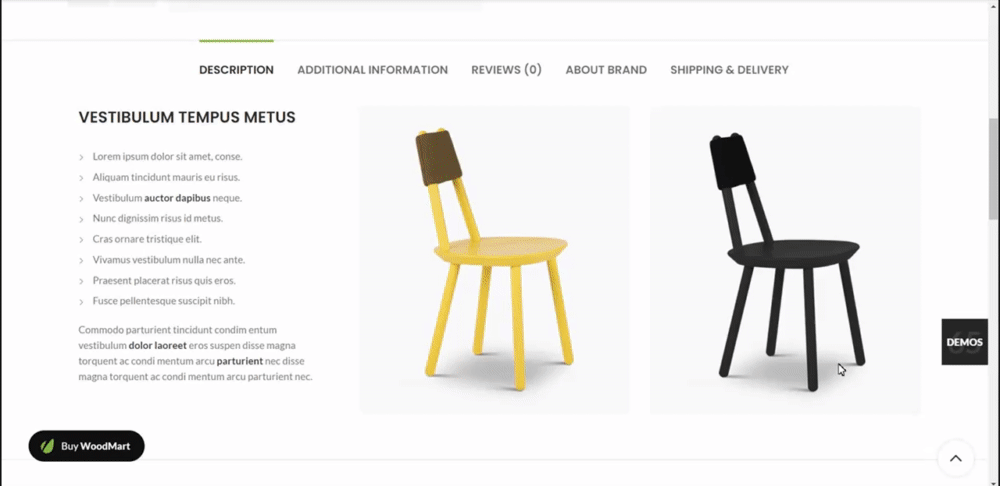Click the bold 'auctor dapibus' text
The image size is (1000, 486).
[x=177, y=198]
